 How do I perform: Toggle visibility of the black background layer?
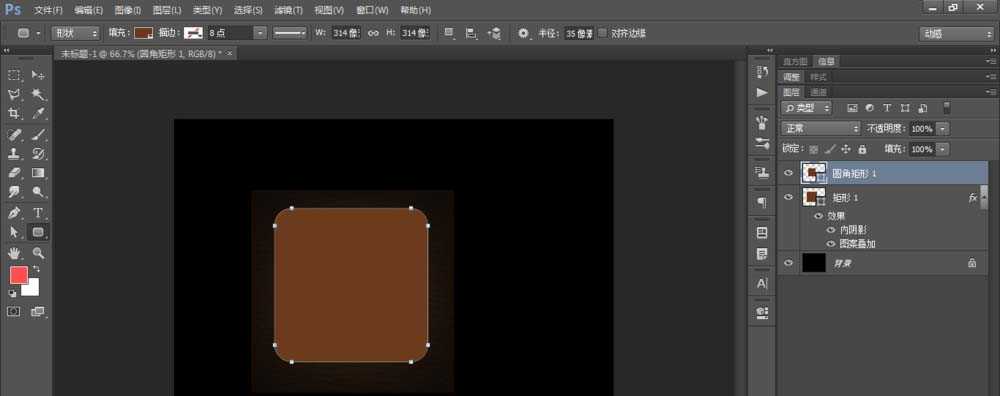coord(789,262)
